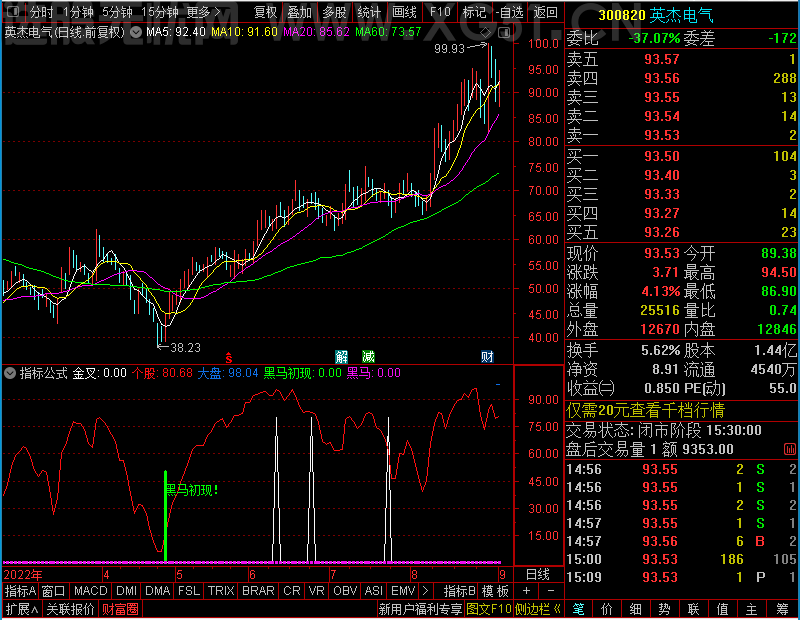Remove stock via -自选 button
This screenshot has width=800, height=620.
click(x=510, y=12)
